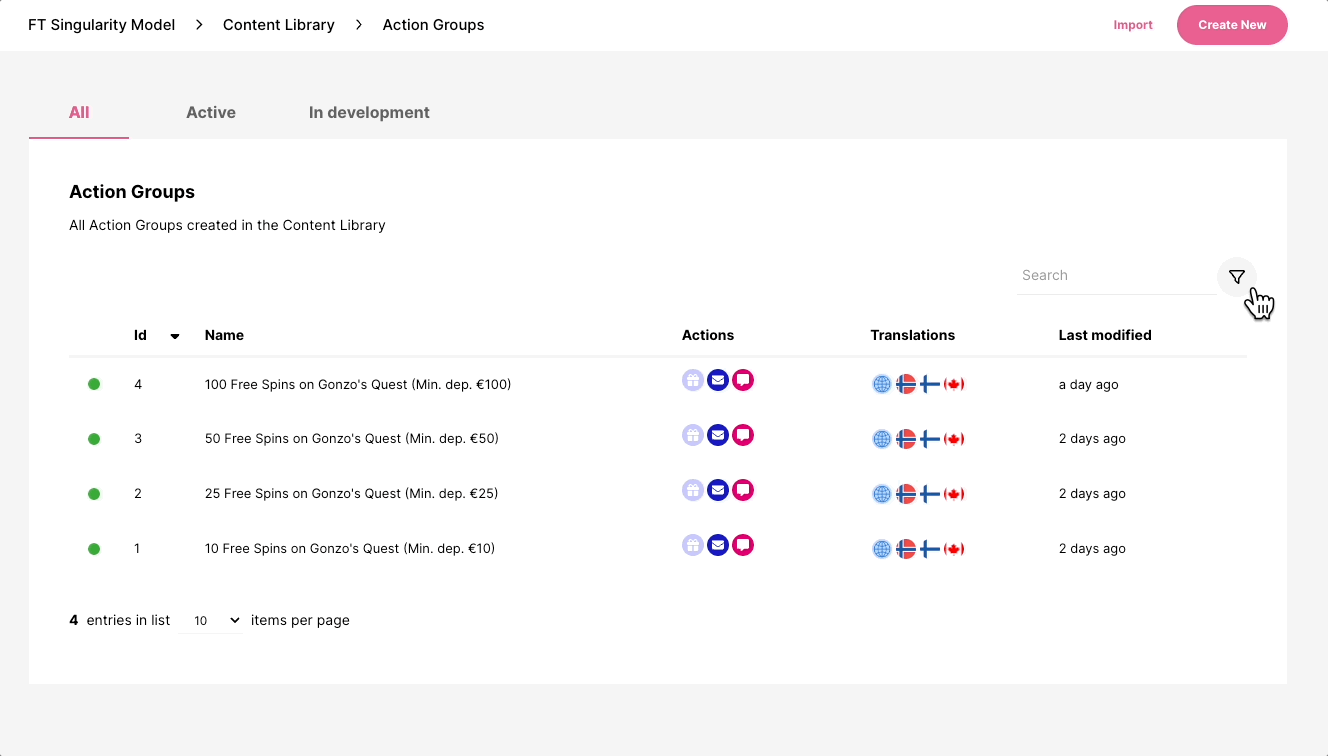Click the globe translation icon for action group 2

[882, 494]
